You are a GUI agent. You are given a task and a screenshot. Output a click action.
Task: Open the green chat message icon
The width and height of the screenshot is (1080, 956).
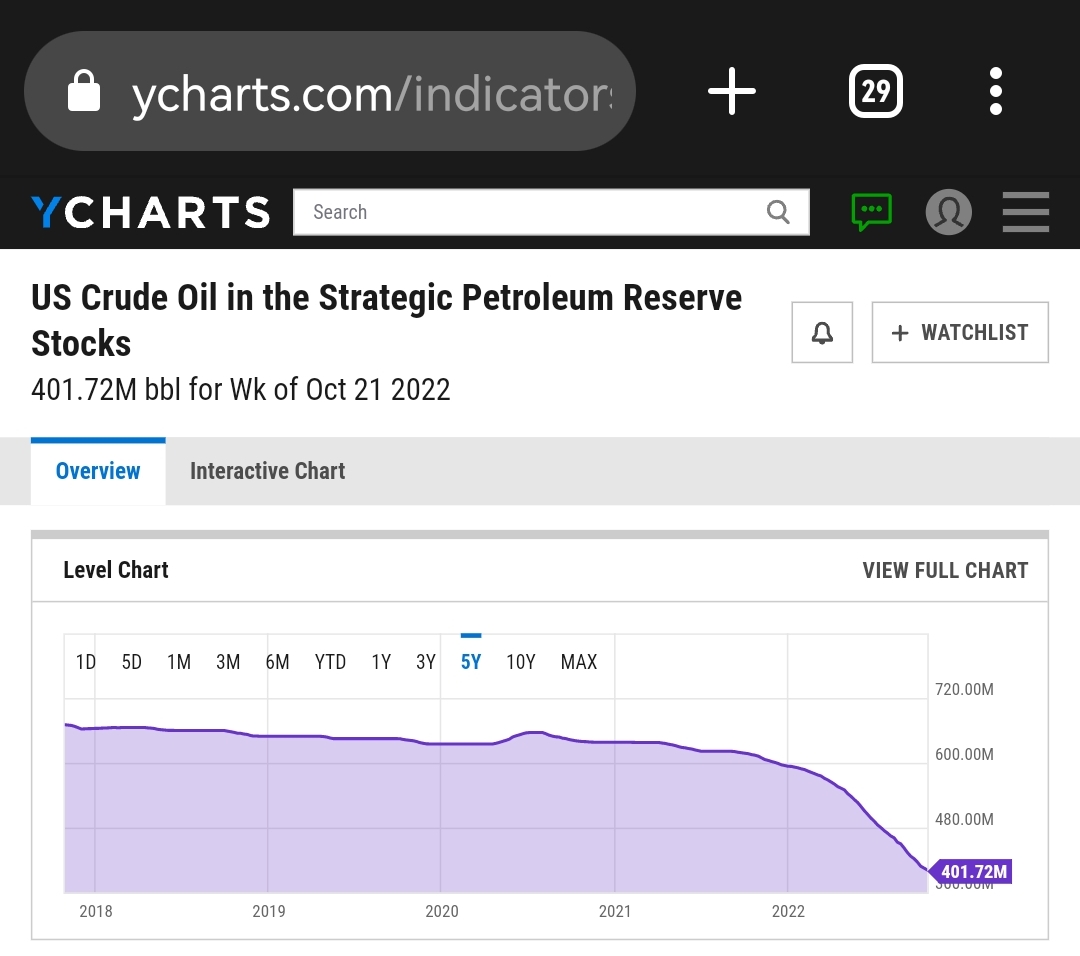(x=871, y=212)
